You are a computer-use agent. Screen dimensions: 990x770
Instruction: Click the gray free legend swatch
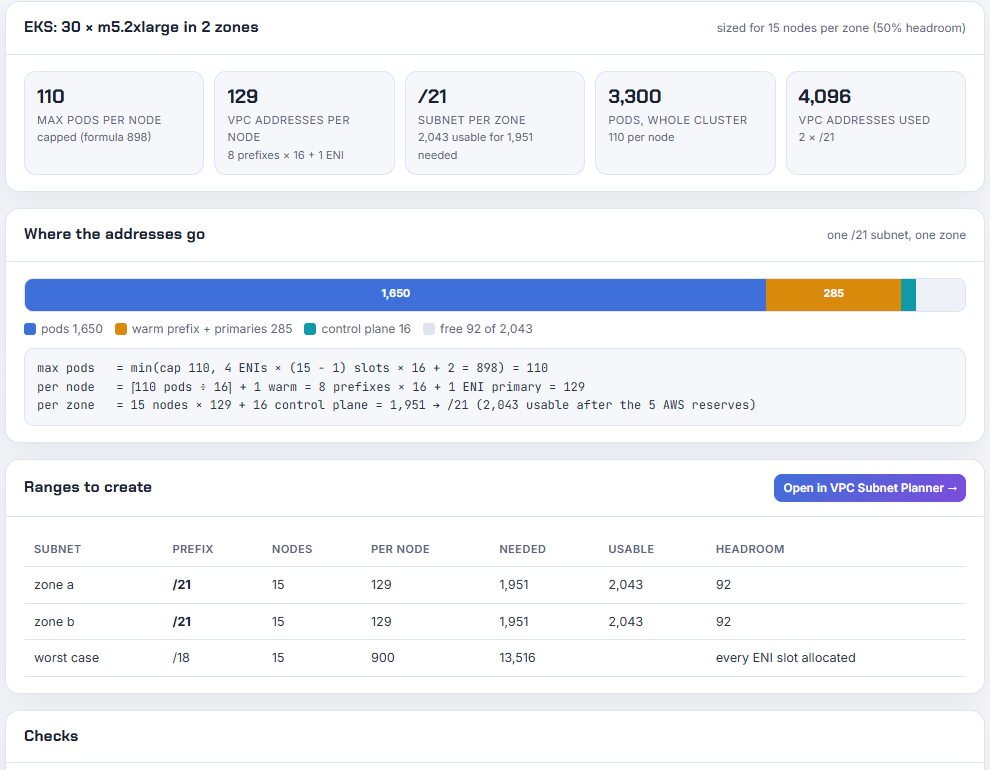click(x=429, y=329)
